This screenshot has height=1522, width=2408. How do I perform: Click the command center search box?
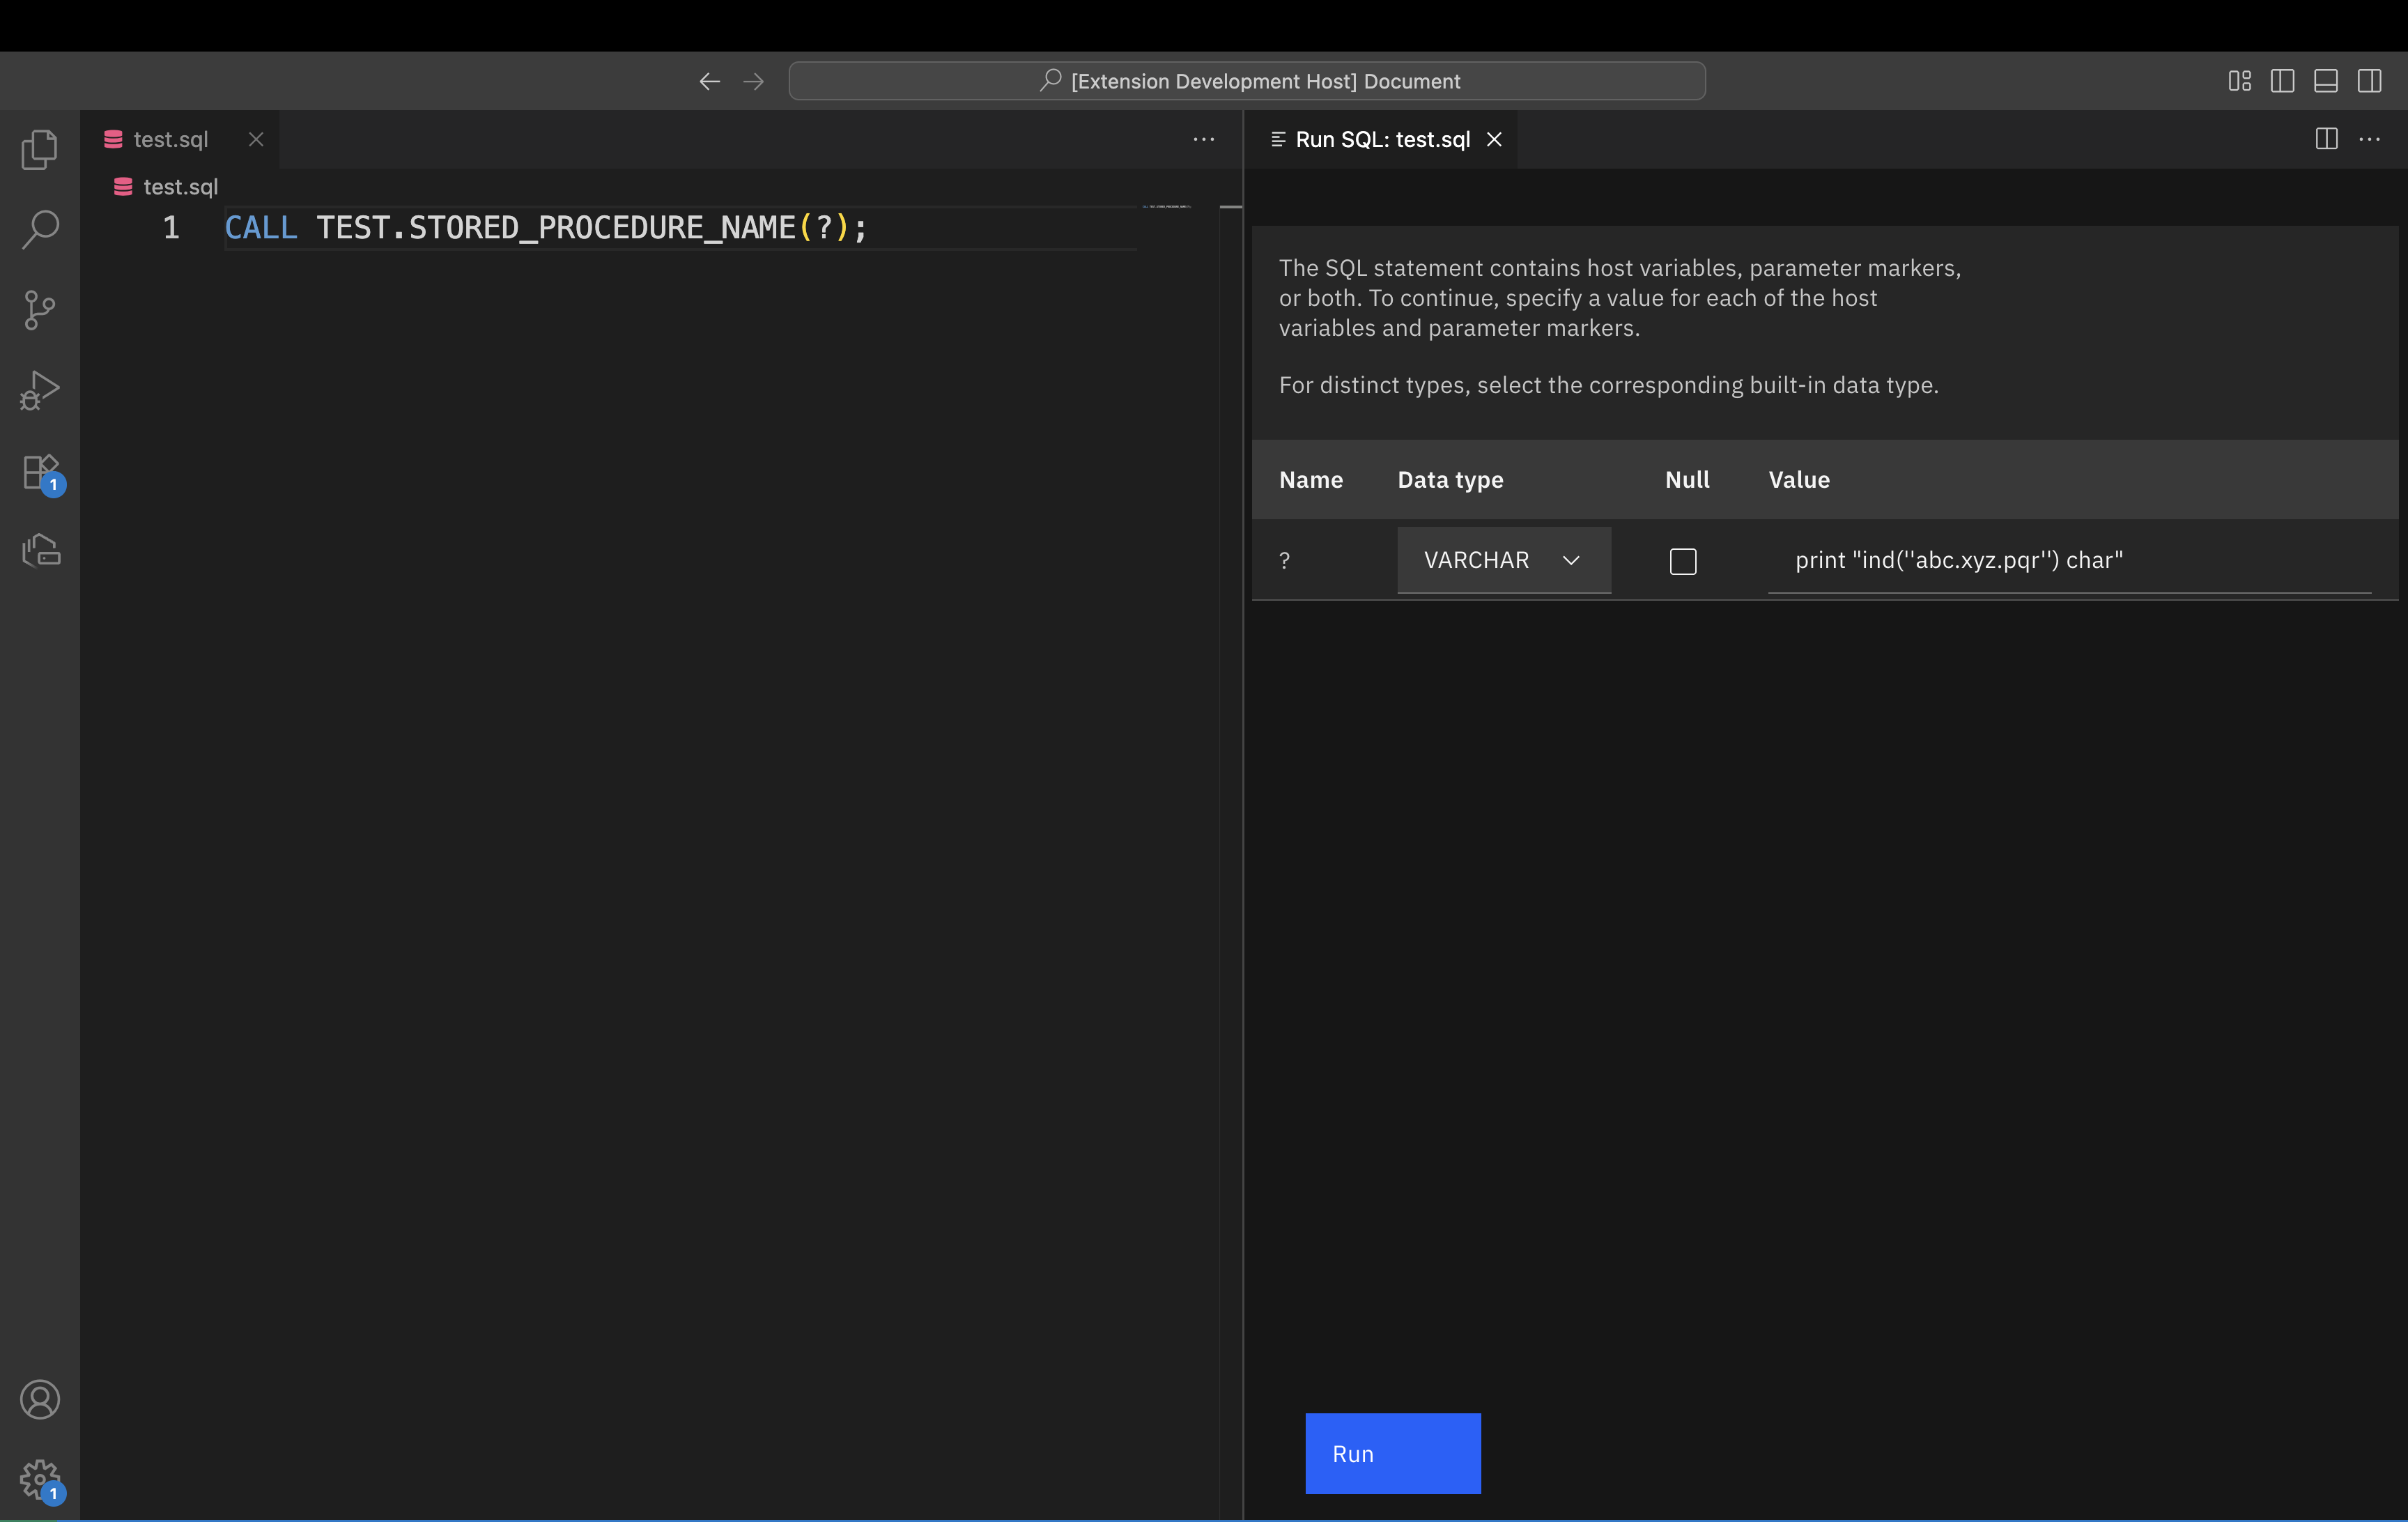[1247, 81]
